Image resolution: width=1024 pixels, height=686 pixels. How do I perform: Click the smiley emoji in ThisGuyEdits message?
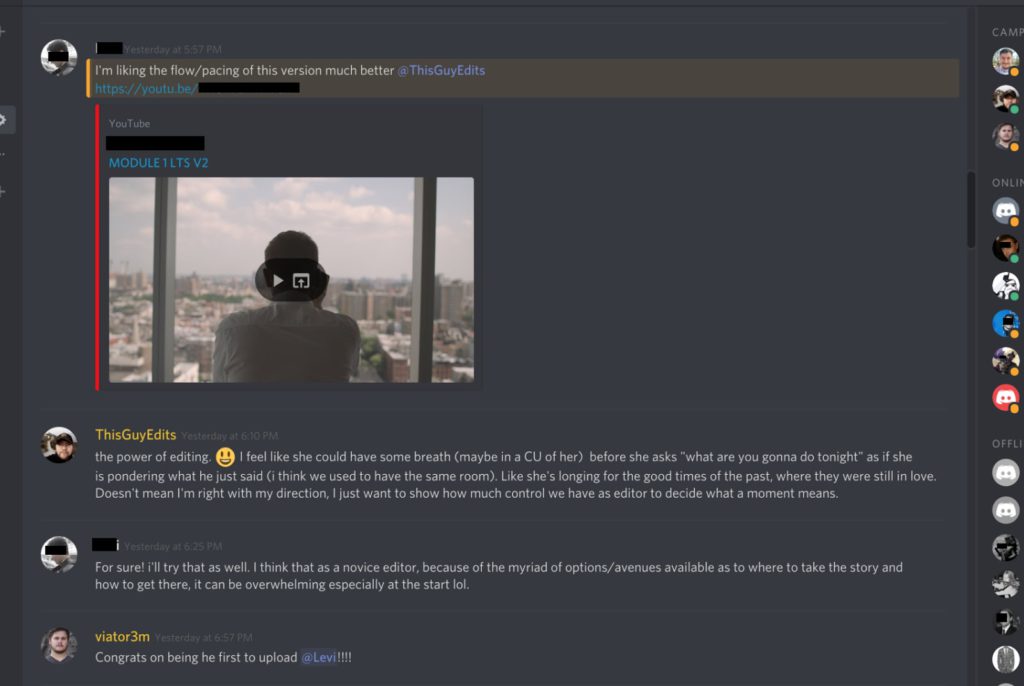pos(225,457)
